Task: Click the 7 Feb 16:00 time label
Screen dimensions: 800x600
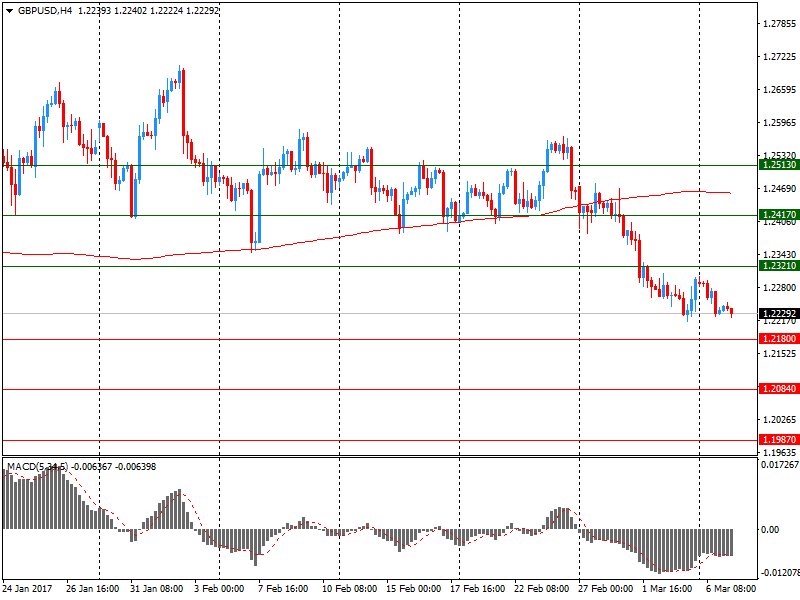Action: coord(283,588)
